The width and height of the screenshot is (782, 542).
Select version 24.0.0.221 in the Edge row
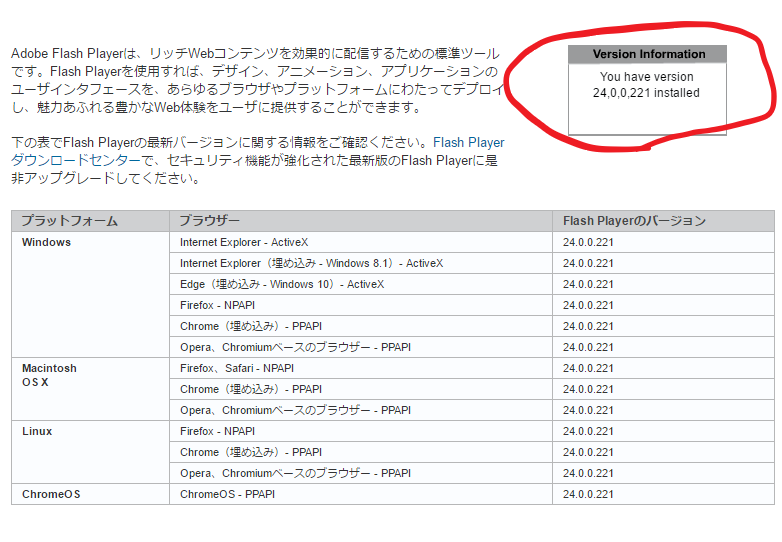click(x=663, y=284)
